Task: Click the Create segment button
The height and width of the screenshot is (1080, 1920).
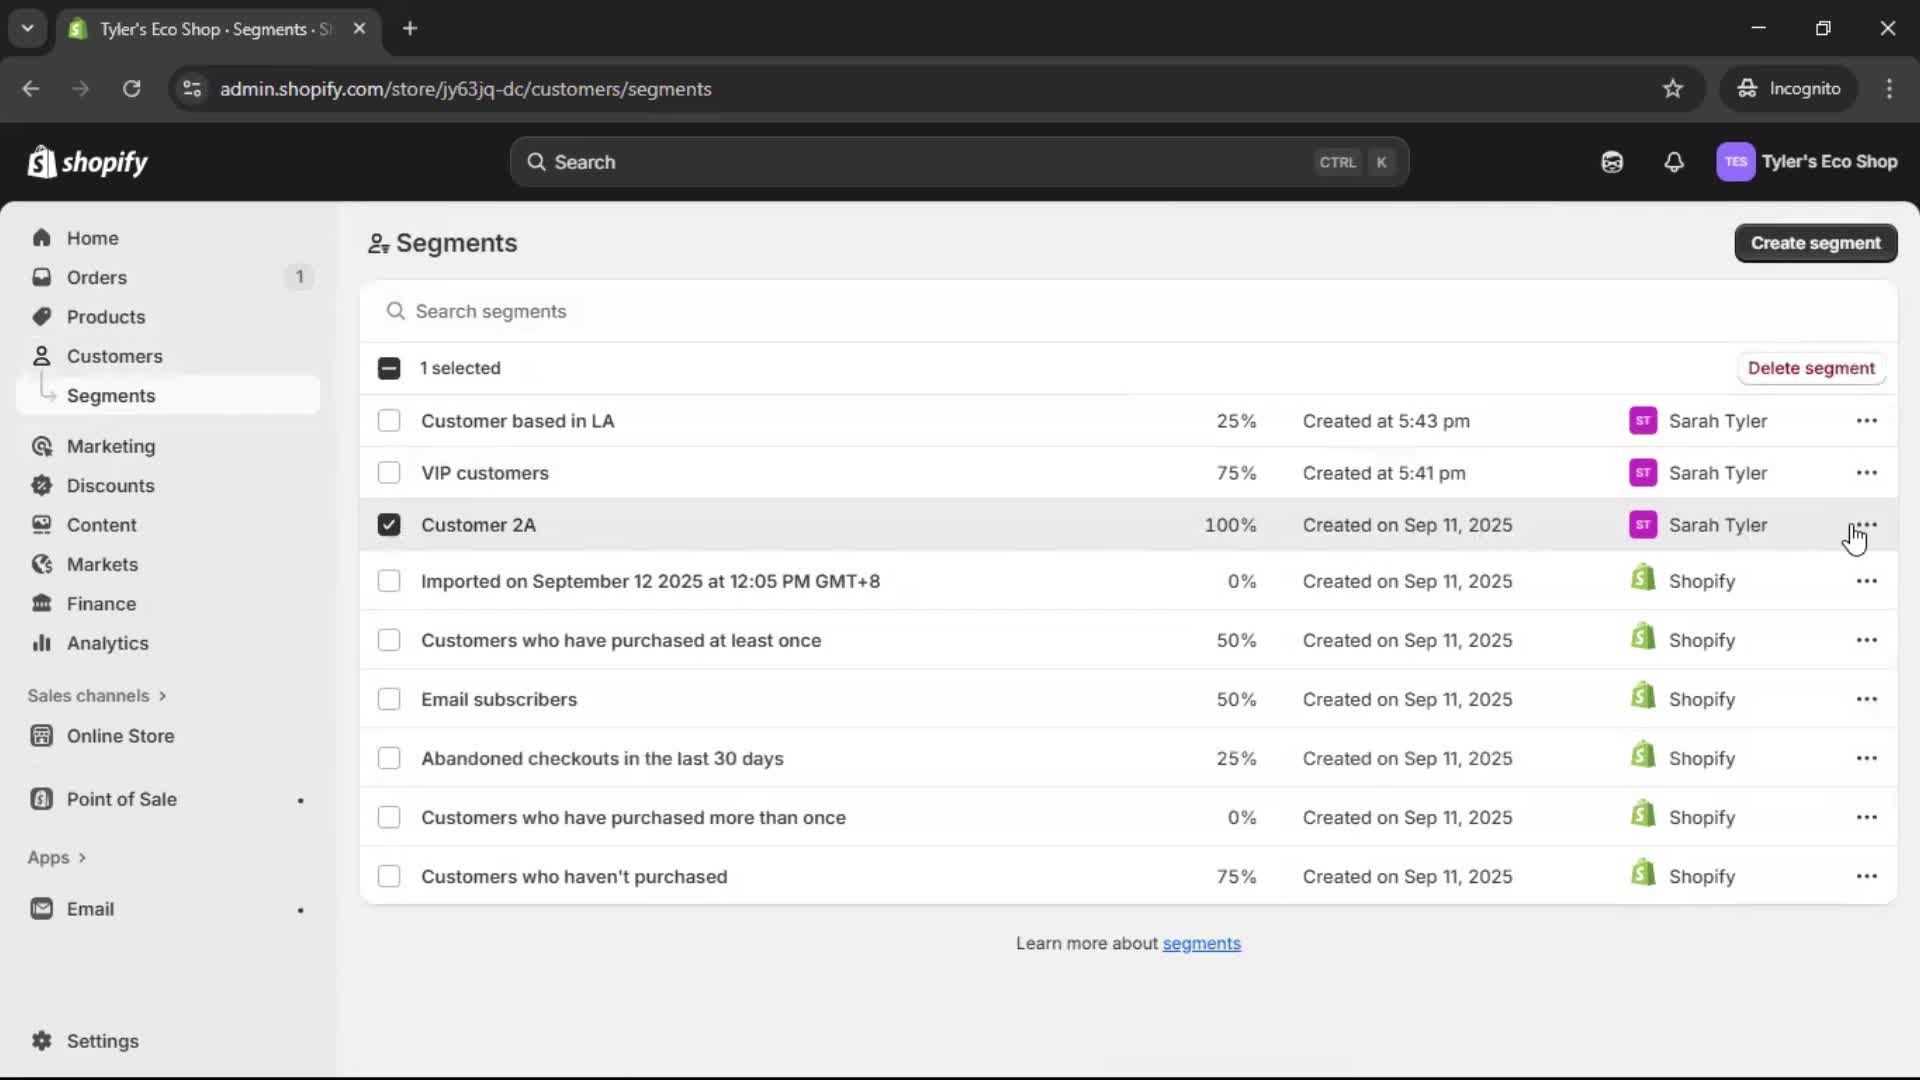Action: click(1815, 243)
